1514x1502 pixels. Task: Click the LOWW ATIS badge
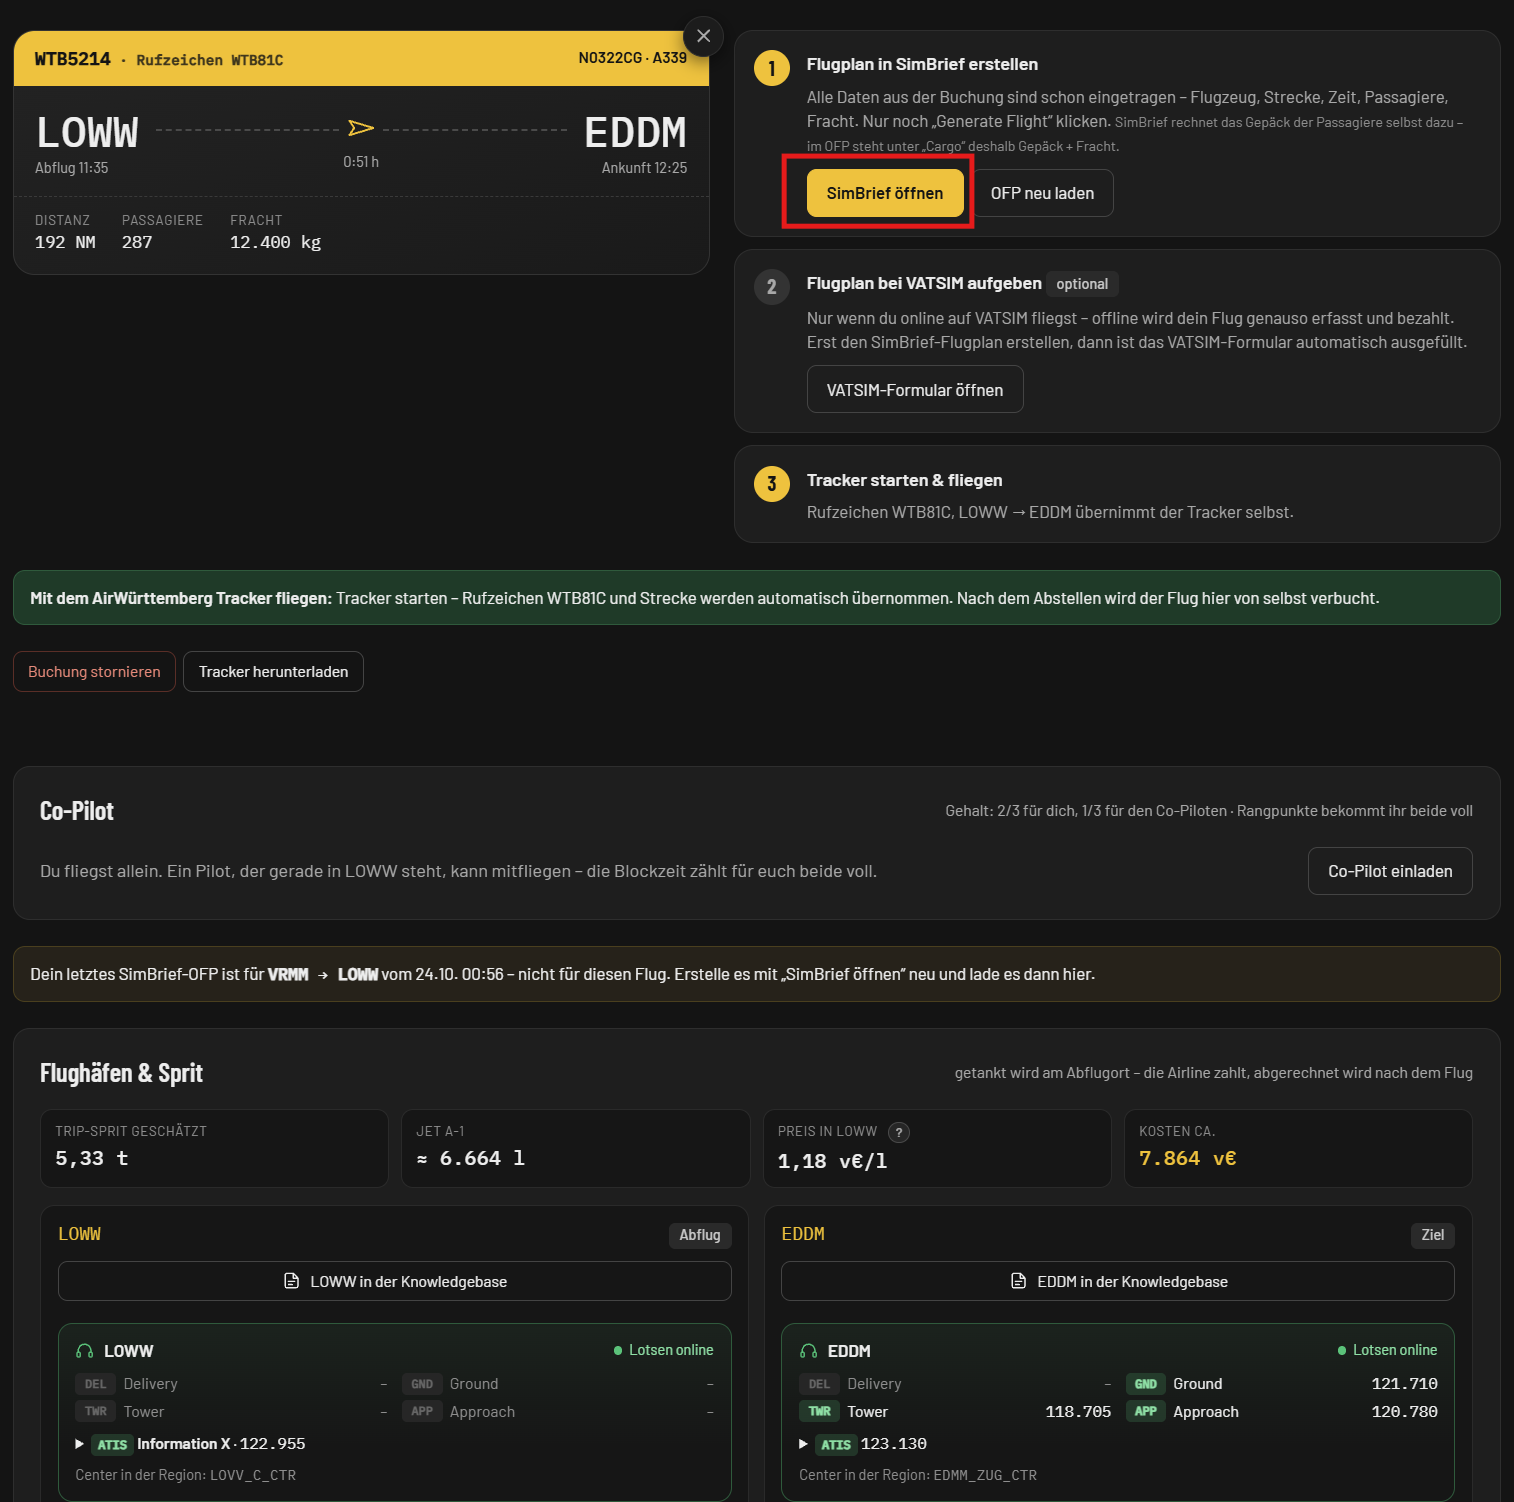(x=112, y=1444)
